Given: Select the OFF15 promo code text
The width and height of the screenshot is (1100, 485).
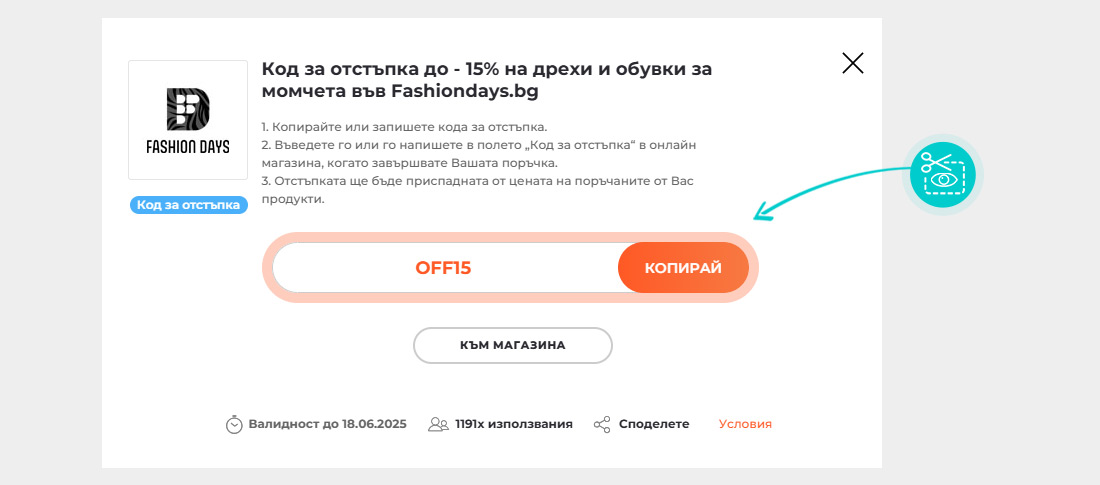Looking at the screenshot, I should point(443,268).
